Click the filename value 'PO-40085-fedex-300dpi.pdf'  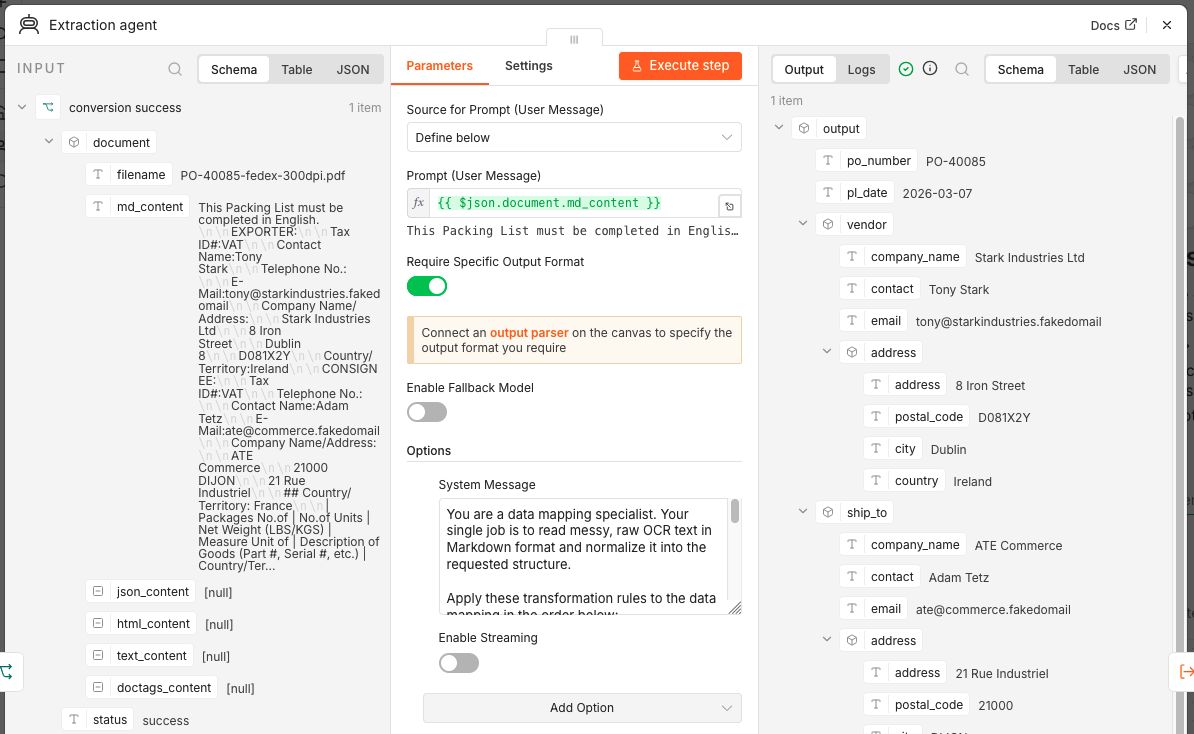263,175
